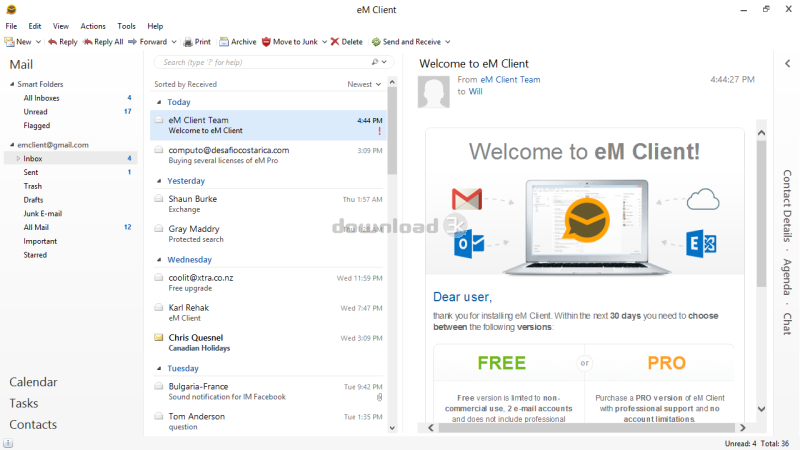800x450 pixels.
Task: Collapse the Yesterday message group
Action: click(x=159, y=181)
